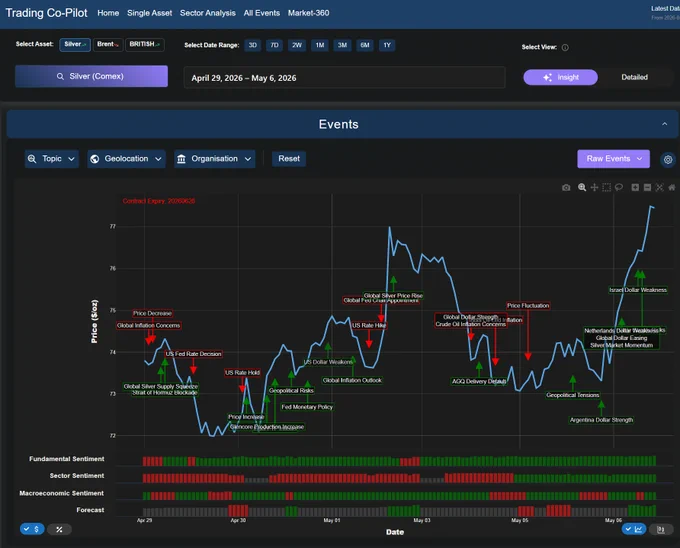This screenshot has width=680, height=548.
Task: Set date range to 7D
Action: (275, 45)
